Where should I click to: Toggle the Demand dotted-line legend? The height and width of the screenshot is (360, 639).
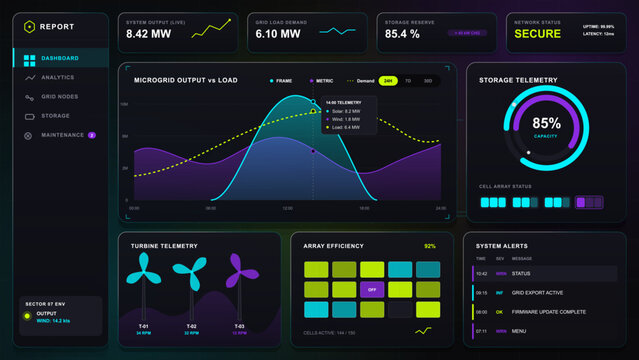pyautogui.click(x=361, y=81)
